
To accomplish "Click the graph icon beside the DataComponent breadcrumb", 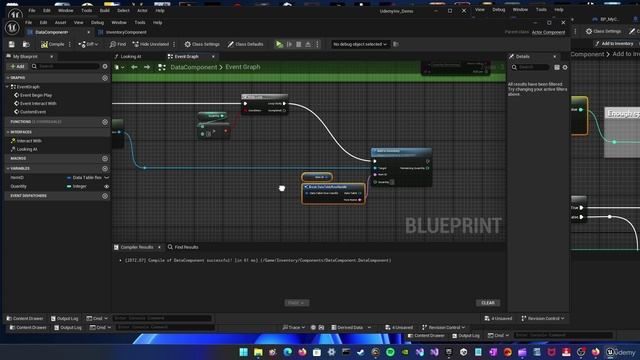I will pos(162,67).
